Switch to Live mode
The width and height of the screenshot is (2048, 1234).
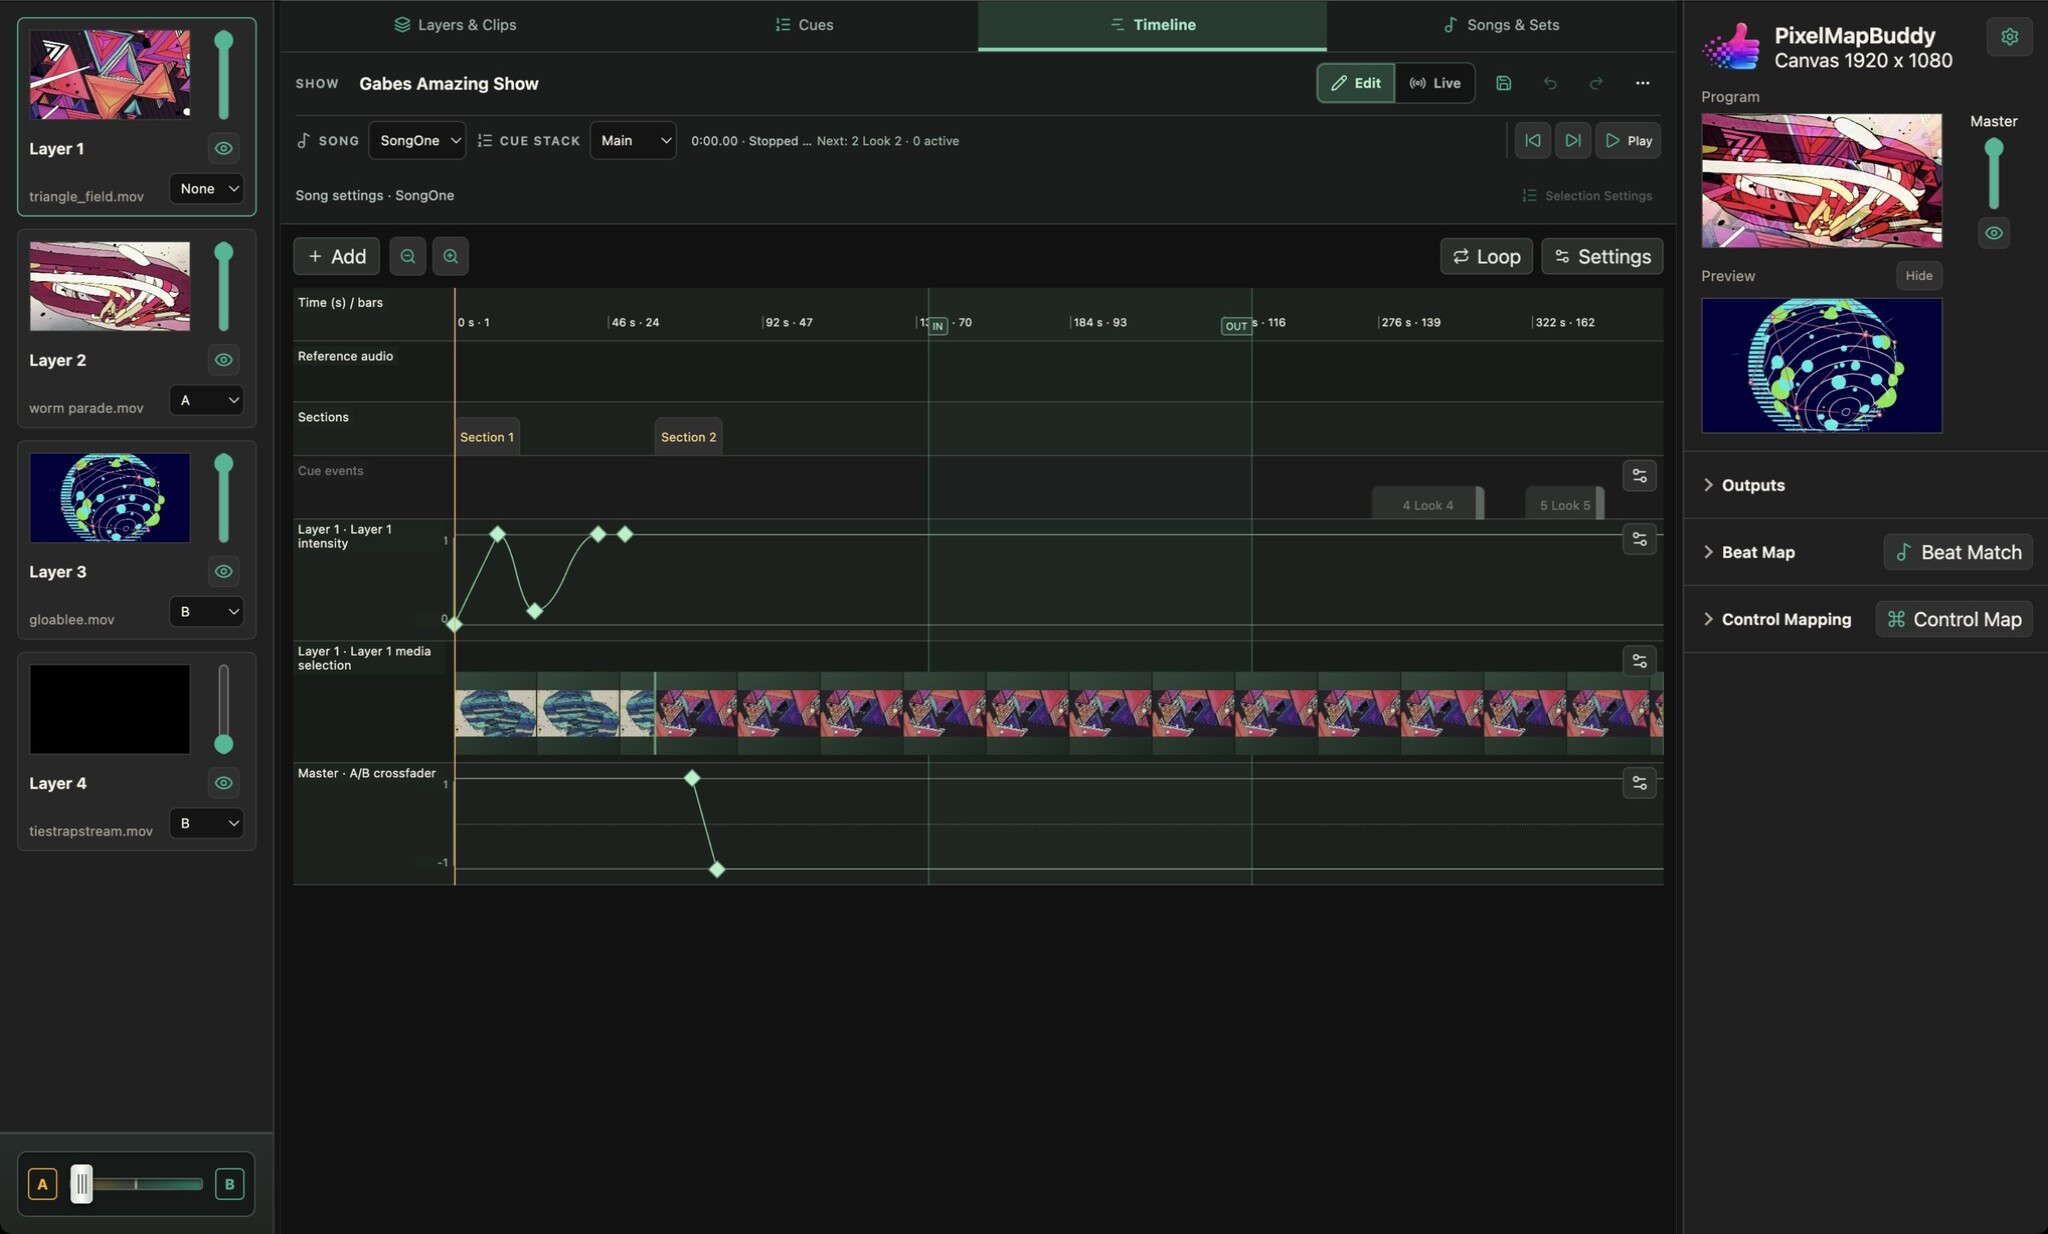(x=1435, y=83)
